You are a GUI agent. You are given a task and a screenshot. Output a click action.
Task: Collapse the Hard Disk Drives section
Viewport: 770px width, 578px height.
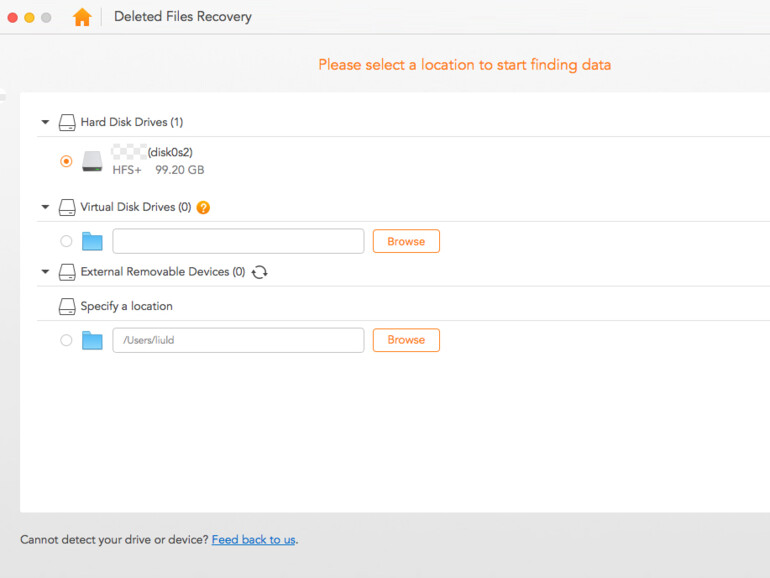(x=45, y=123)
